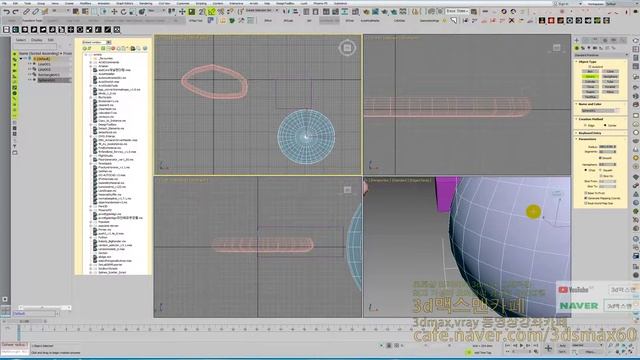The image size is (640, 360).
Task: Open the File menu
Action: click(x=4, y=3)
